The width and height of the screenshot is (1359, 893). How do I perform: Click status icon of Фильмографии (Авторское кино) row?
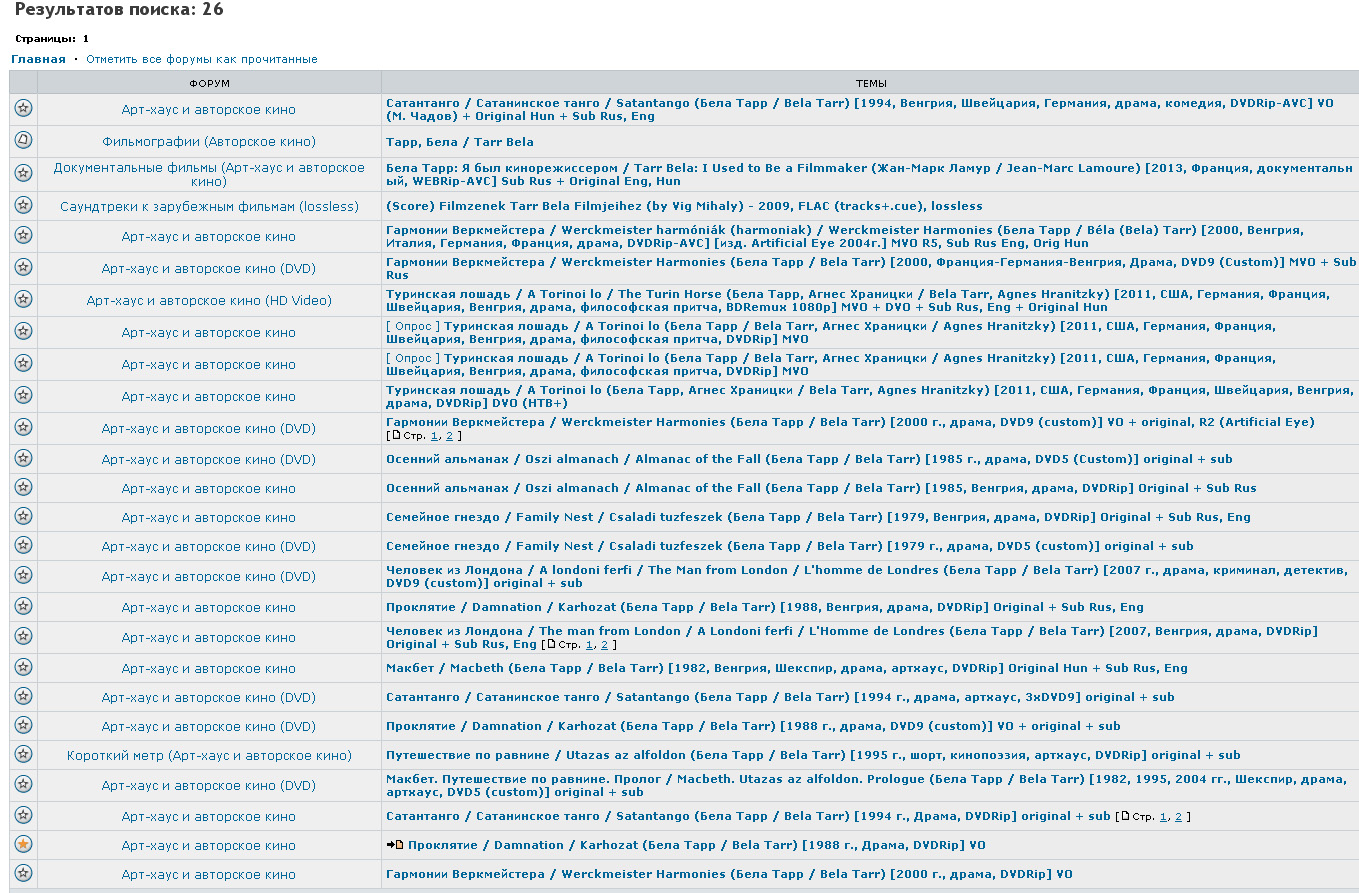click(23, 141)
